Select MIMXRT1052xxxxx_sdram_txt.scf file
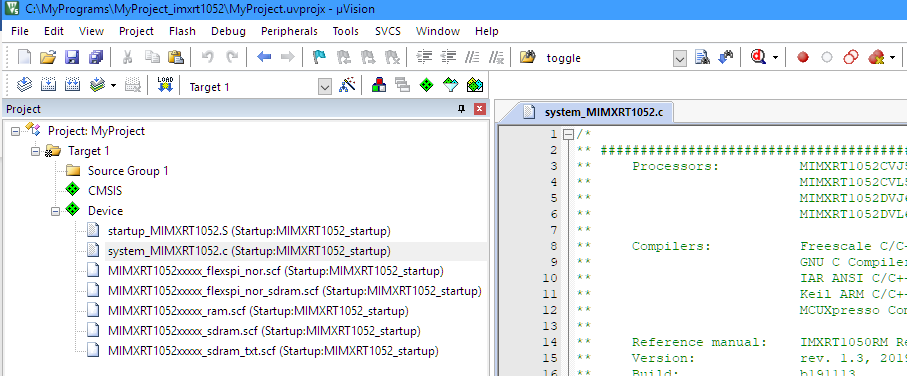Screen dimensions: 907x376 coord(273,351)
